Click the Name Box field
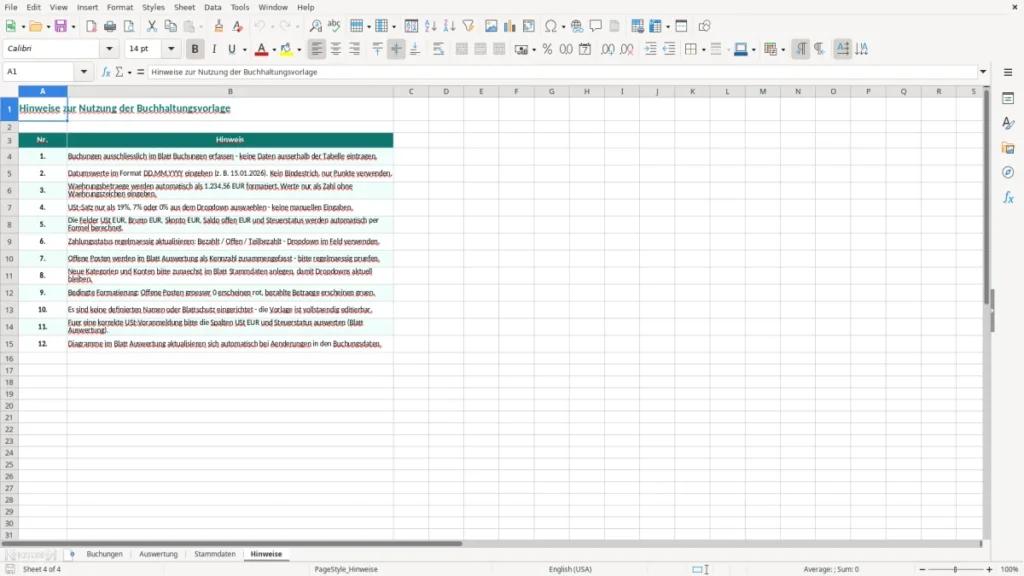This screenshot has width=1024, height=576. (x=40, y=72)
